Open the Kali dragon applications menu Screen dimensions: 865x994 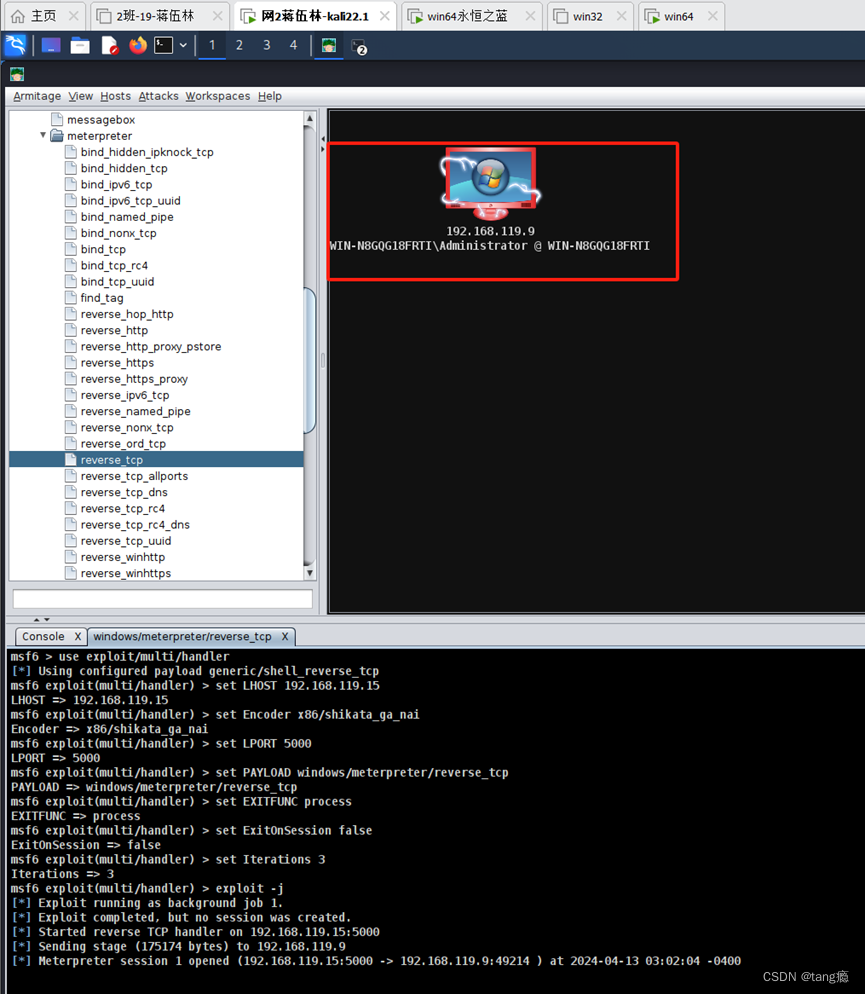point(15,46)
